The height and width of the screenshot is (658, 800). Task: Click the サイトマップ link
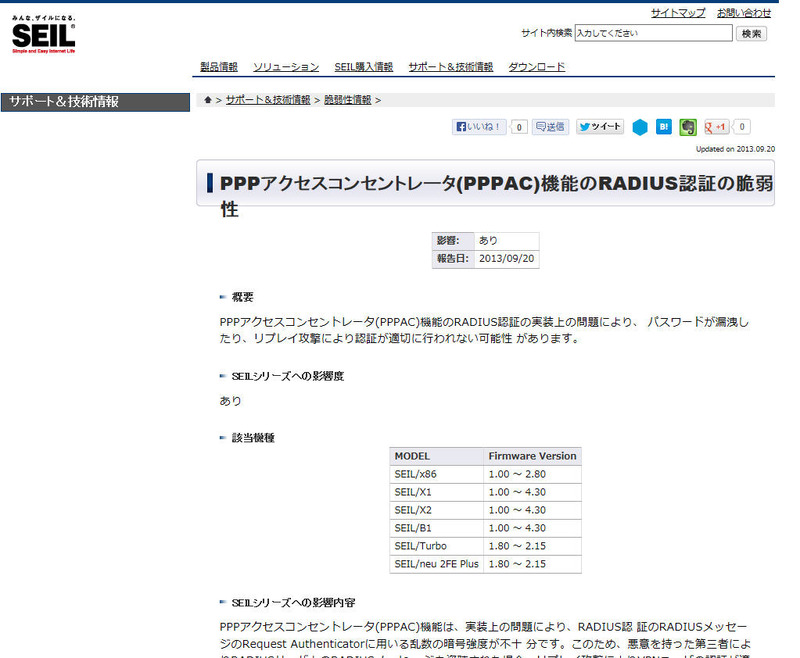click(x=678, y=13)
